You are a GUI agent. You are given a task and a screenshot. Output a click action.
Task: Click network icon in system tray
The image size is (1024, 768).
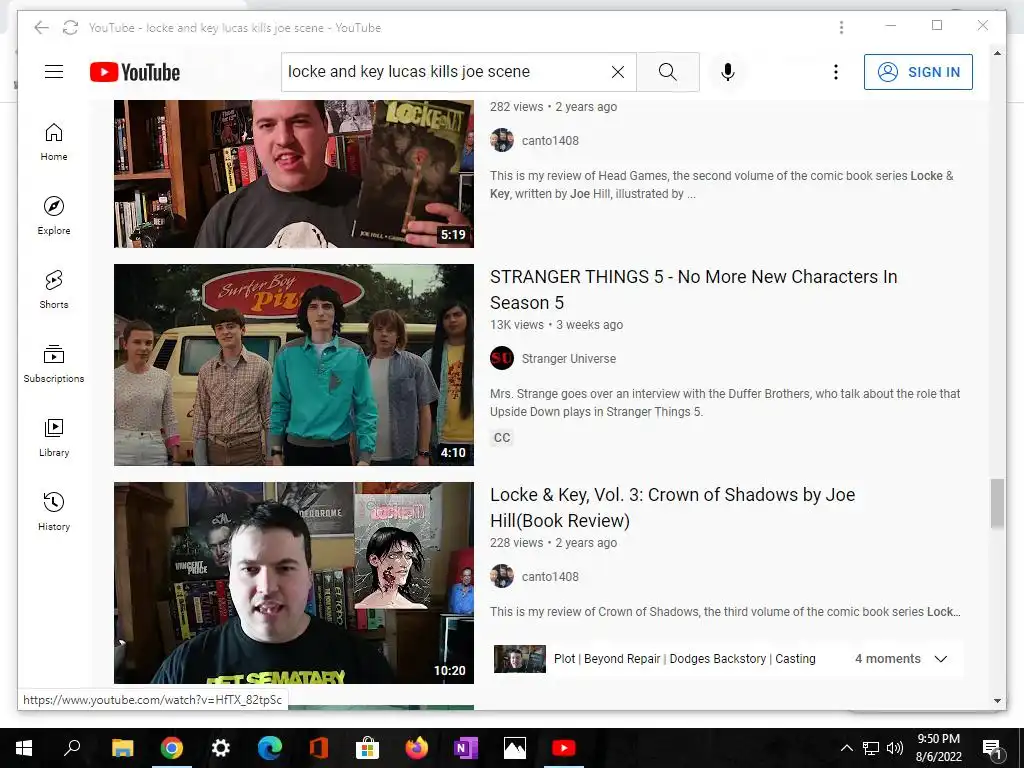871,748
